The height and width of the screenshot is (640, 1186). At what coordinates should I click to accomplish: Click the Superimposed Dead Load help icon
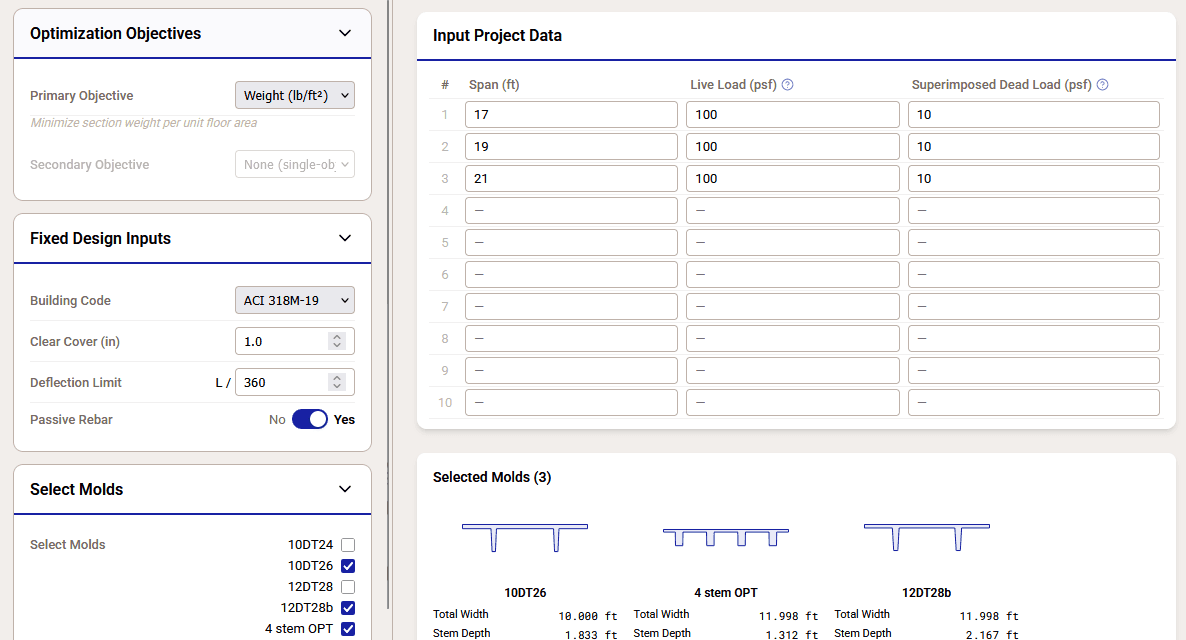point(1102,84)
